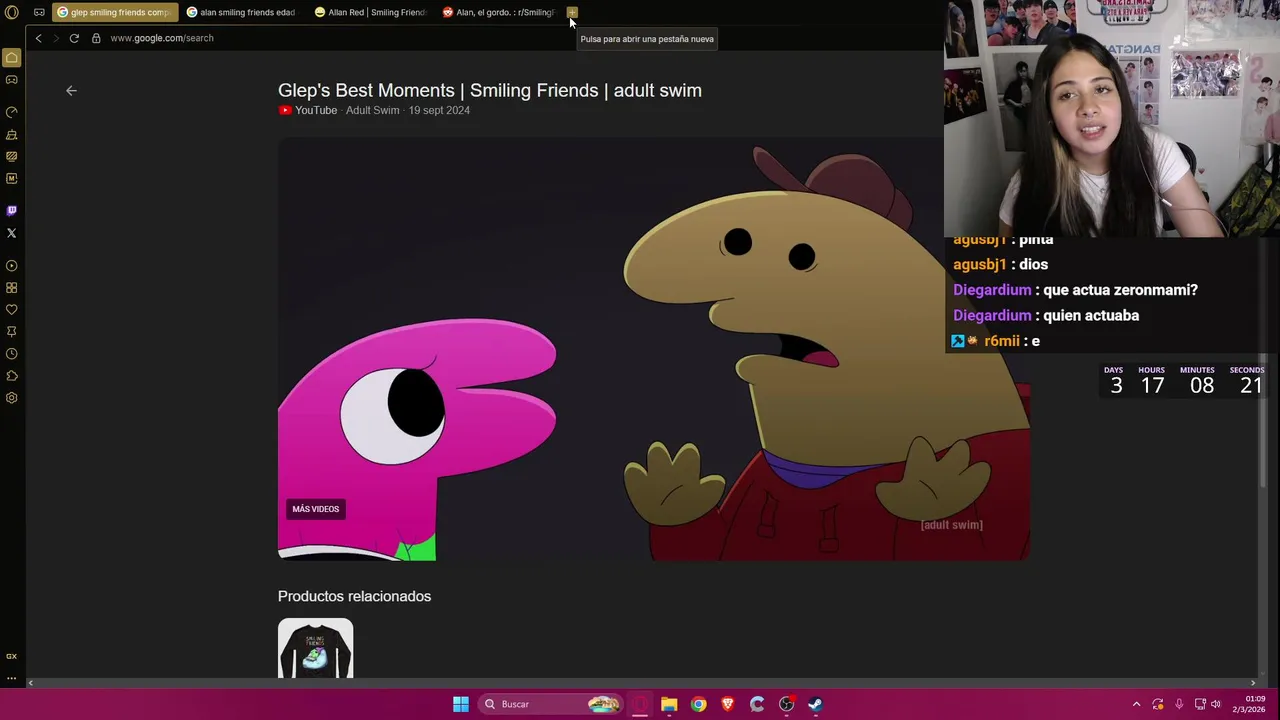This screenshot has height=720, width=1280.
Task: Open X (Twitter) panel in sidebar
Action: [12, 233]
